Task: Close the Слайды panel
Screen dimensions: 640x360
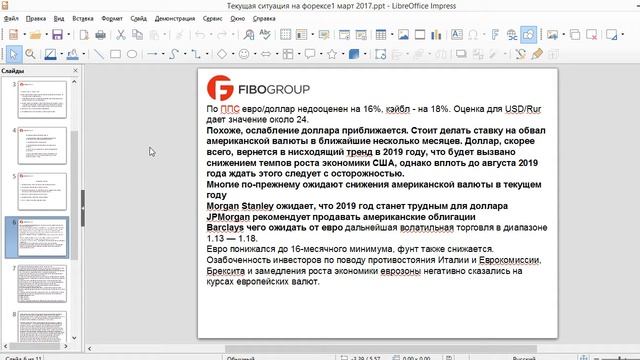Action: click(75, 71)
